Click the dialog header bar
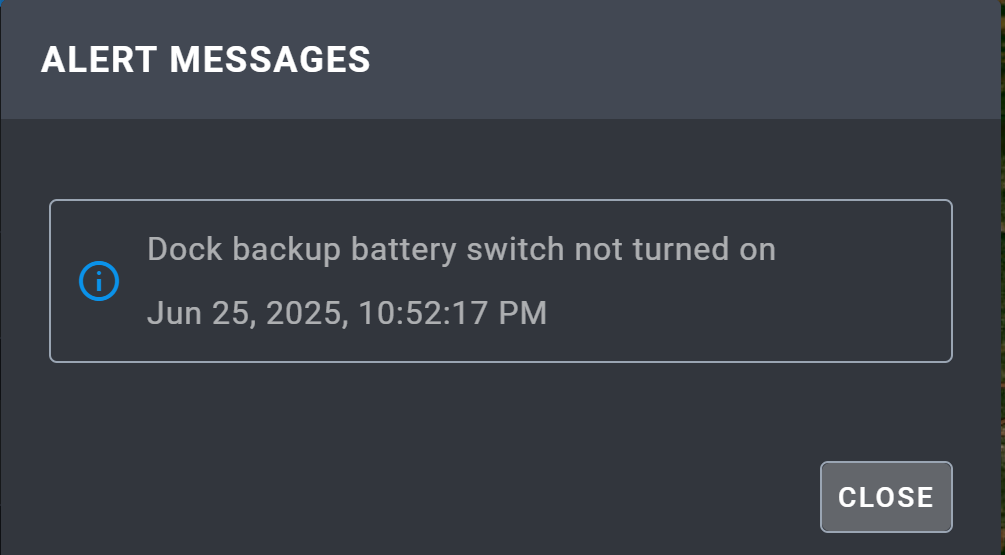This screenshot has height=555, width=1005. (x=501, y=59)
